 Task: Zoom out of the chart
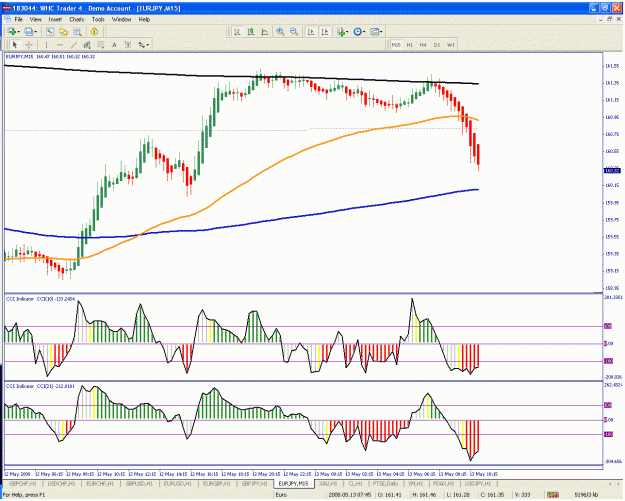(x=294, y=31)
